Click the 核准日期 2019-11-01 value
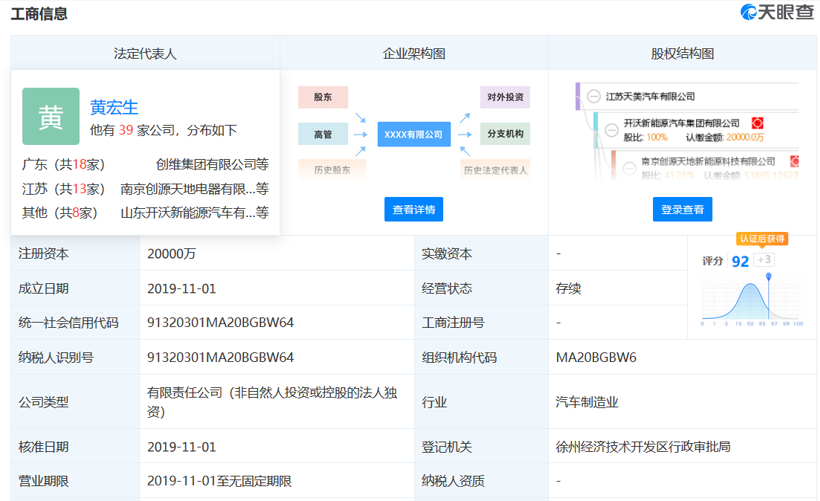The image size is (820, 501). pos(181,447)
